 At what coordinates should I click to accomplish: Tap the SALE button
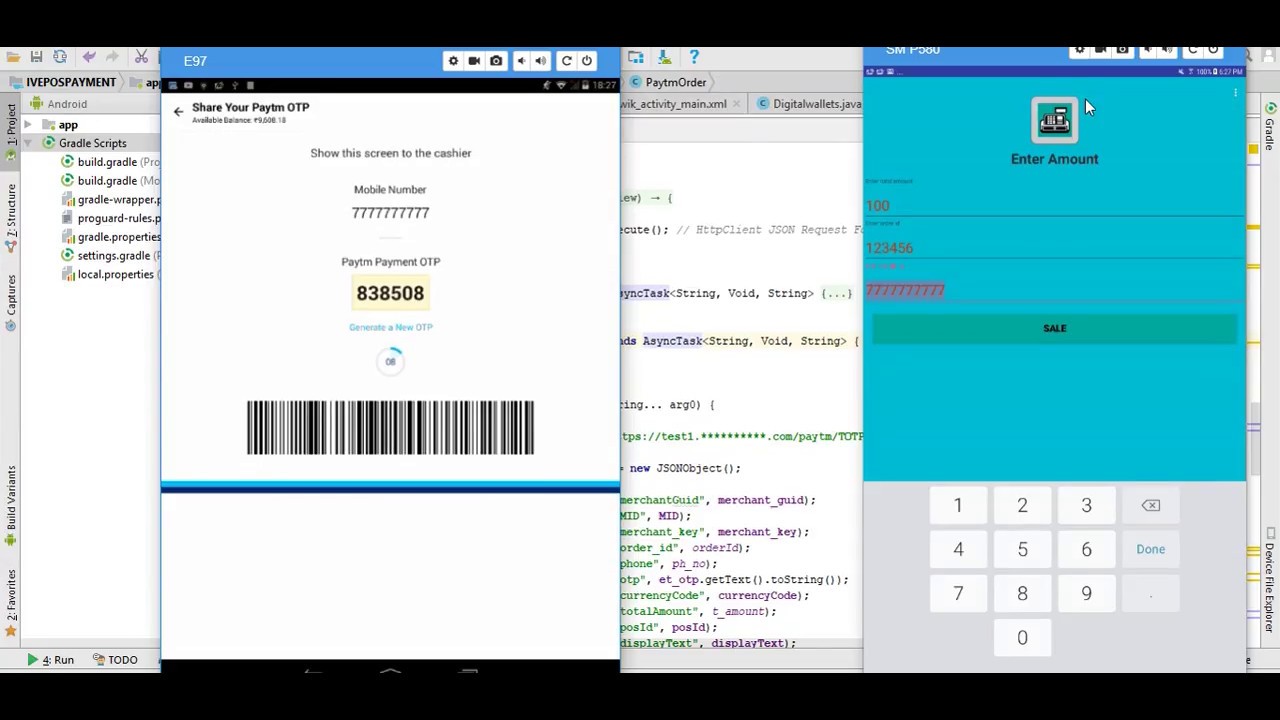[x=1054, y=328]
